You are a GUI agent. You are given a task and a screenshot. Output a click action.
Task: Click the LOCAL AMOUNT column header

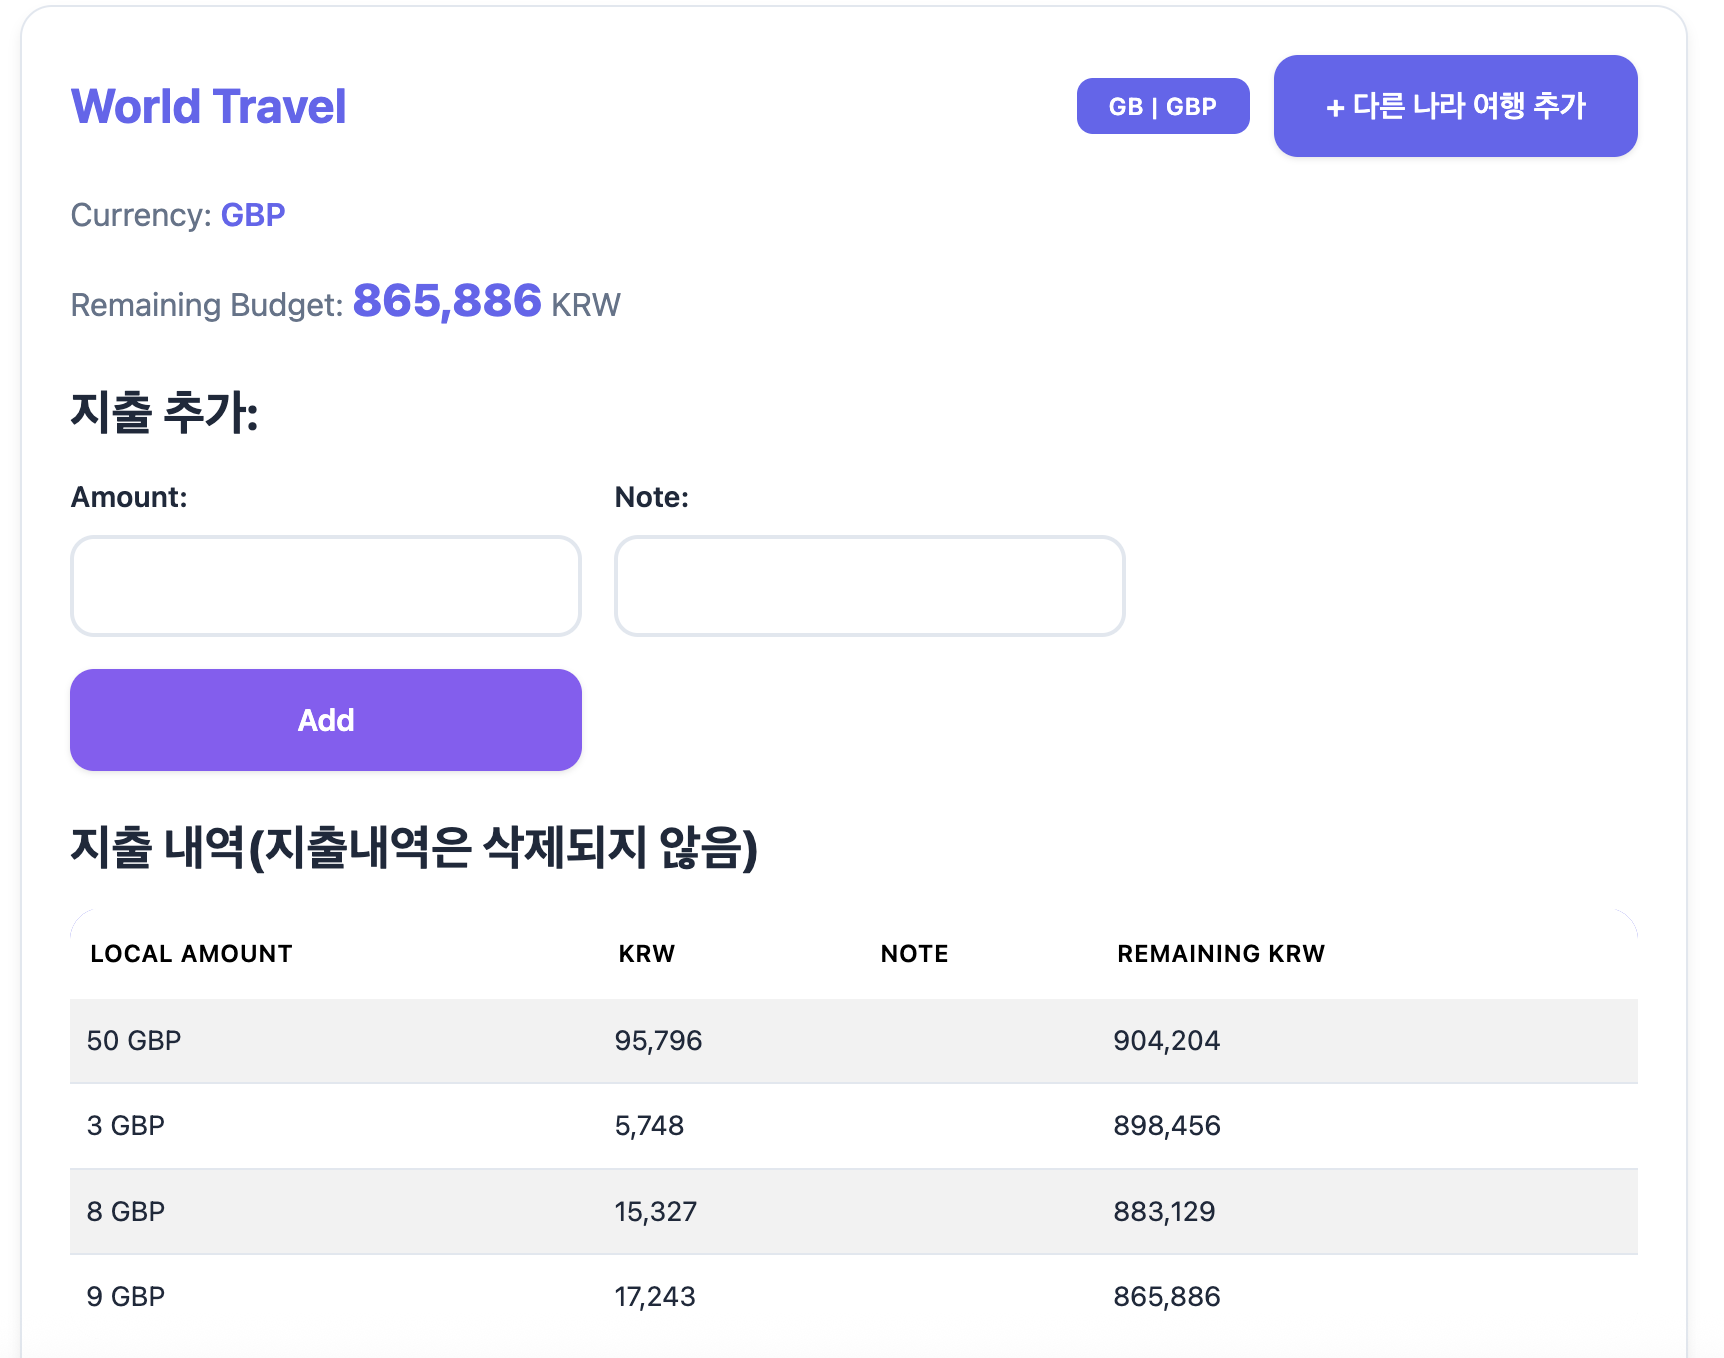pyautogui.click(x=191, y=954)
